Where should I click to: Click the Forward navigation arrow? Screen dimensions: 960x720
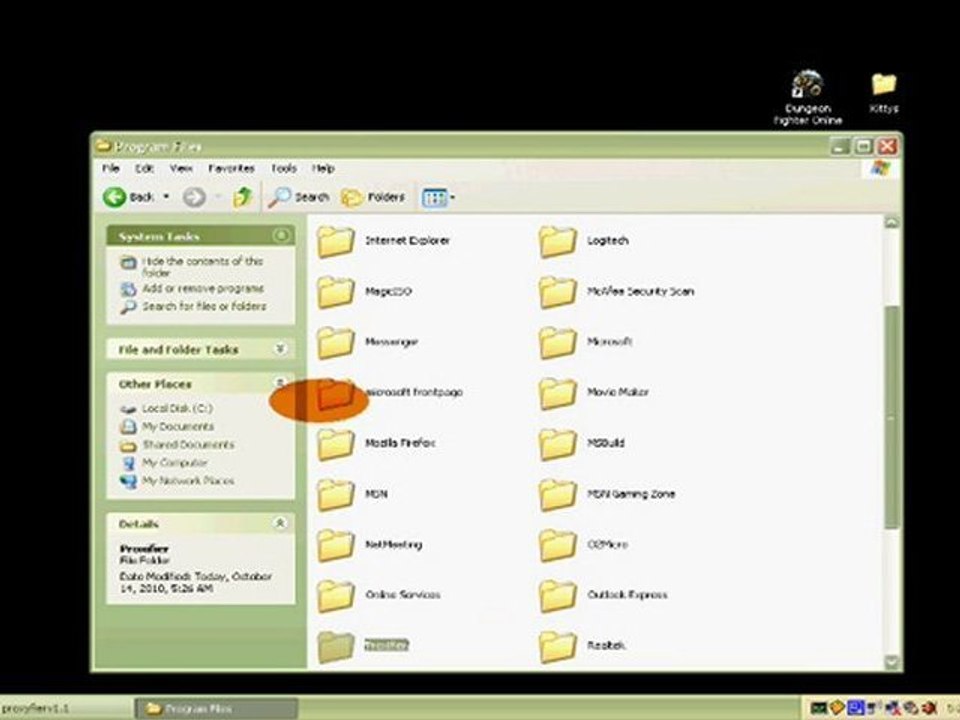194,197
